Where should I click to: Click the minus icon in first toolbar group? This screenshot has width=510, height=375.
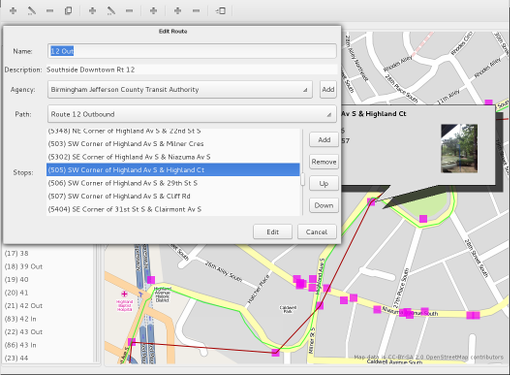(50, 11)
